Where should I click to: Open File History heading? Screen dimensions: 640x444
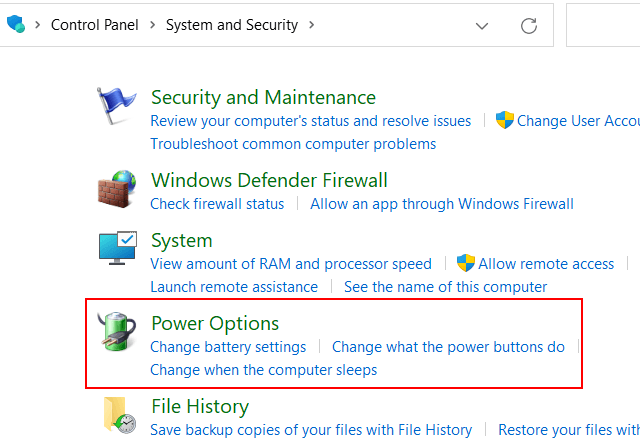pyautogui.click(x=200, y=406)
